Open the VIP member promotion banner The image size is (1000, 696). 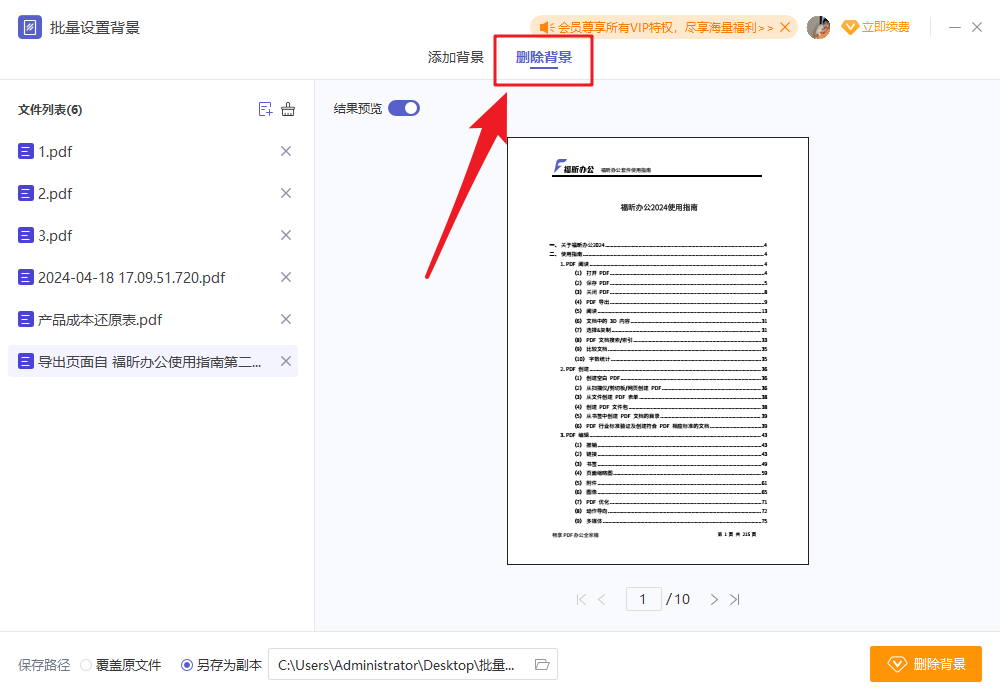click(665, 27)
